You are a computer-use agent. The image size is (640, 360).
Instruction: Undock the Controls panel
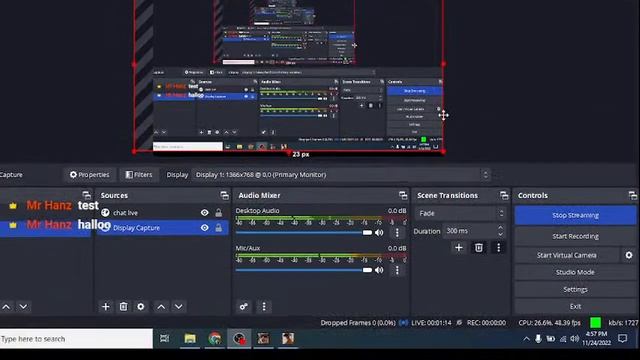tap(632, 196)
